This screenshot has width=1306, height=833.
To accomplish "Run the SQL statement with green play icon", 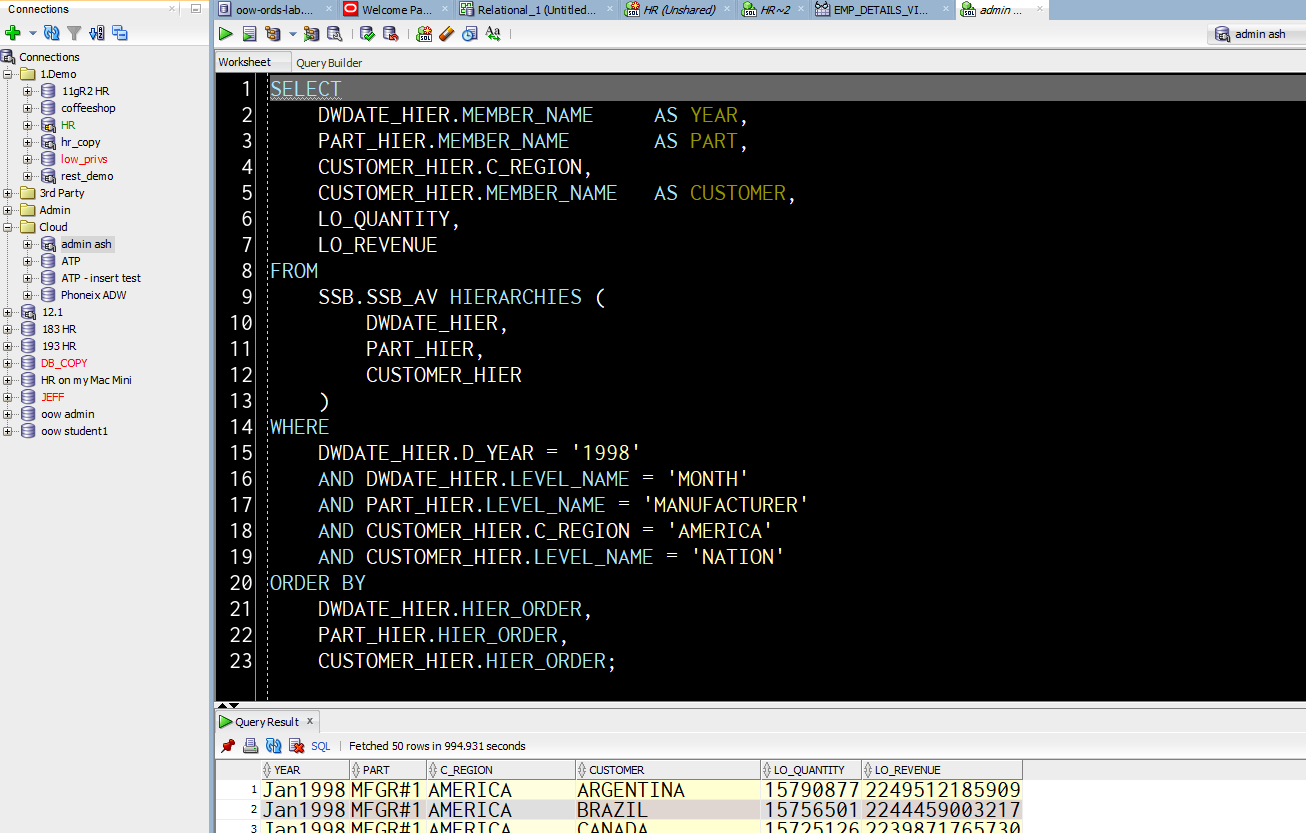I will (226, 33).
